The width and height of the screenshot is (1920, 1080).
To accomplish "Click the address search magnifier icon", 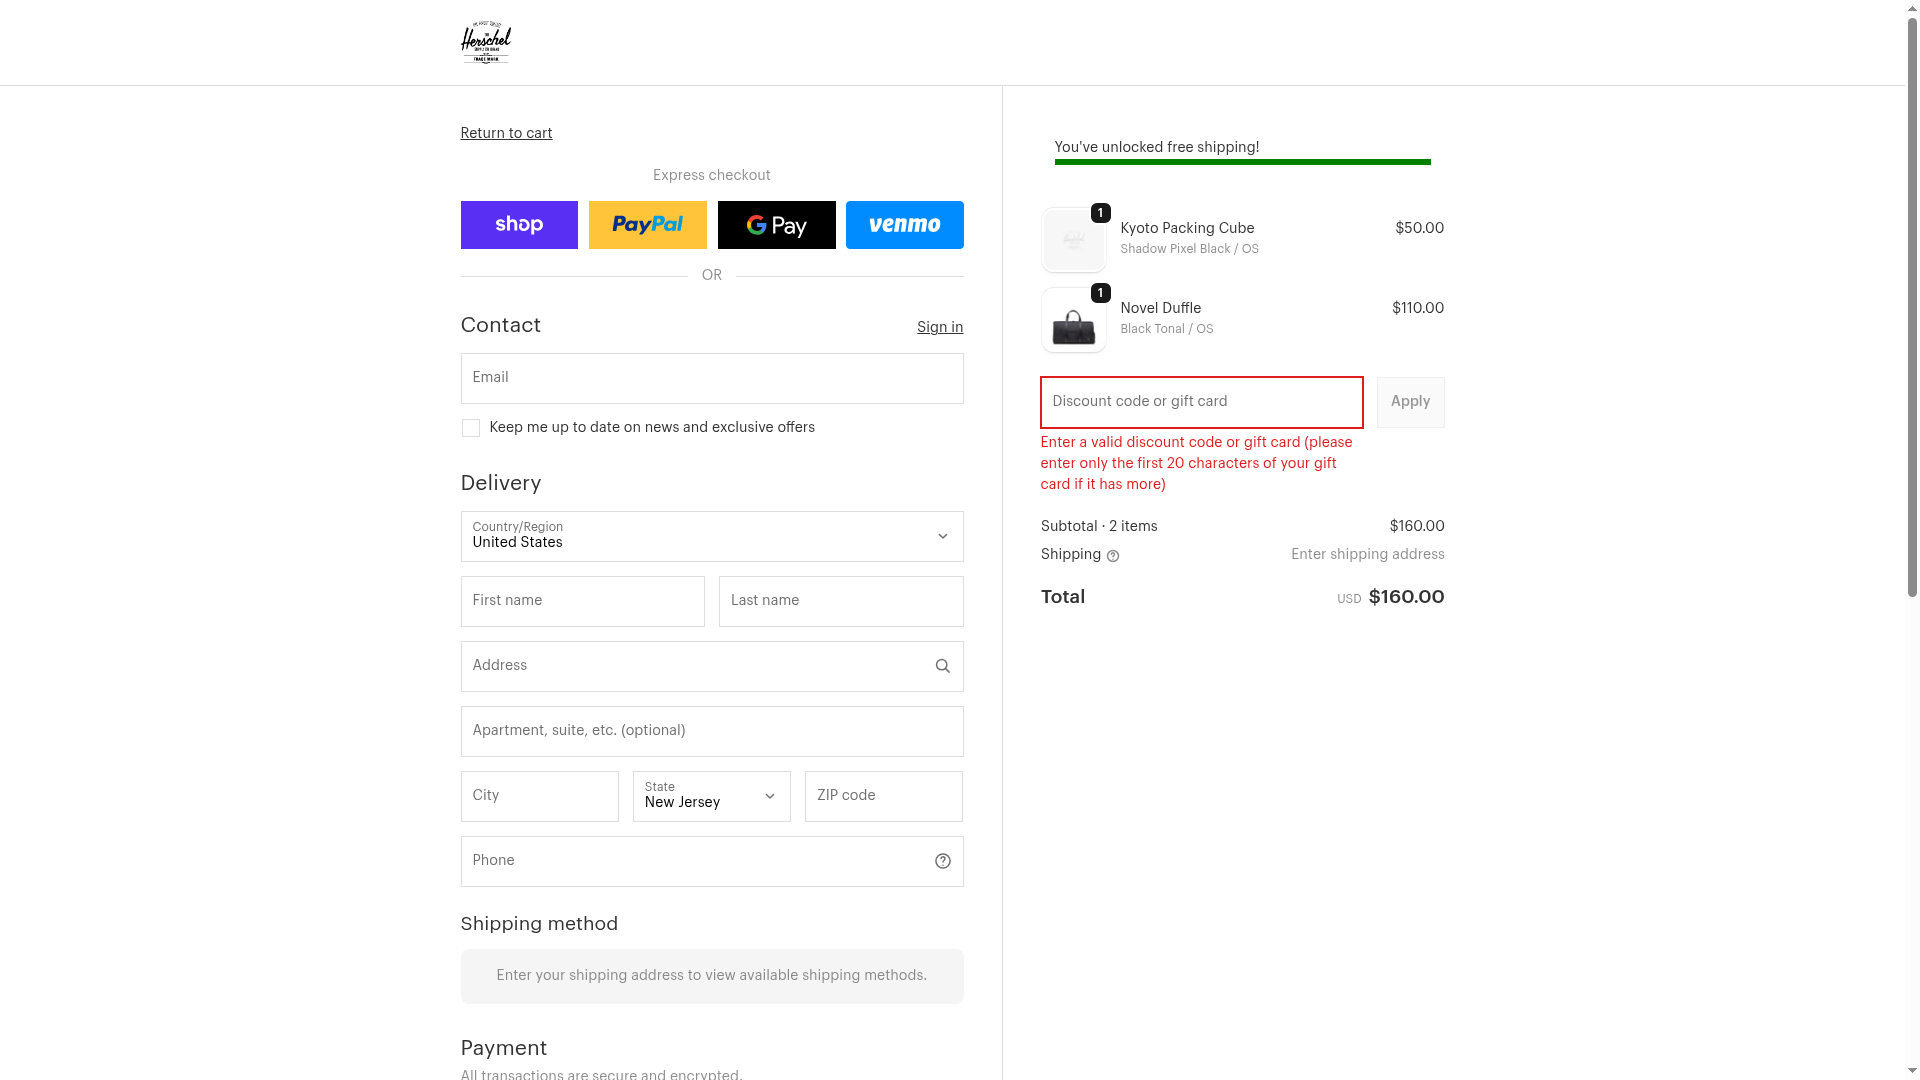I will click(942, 666).
